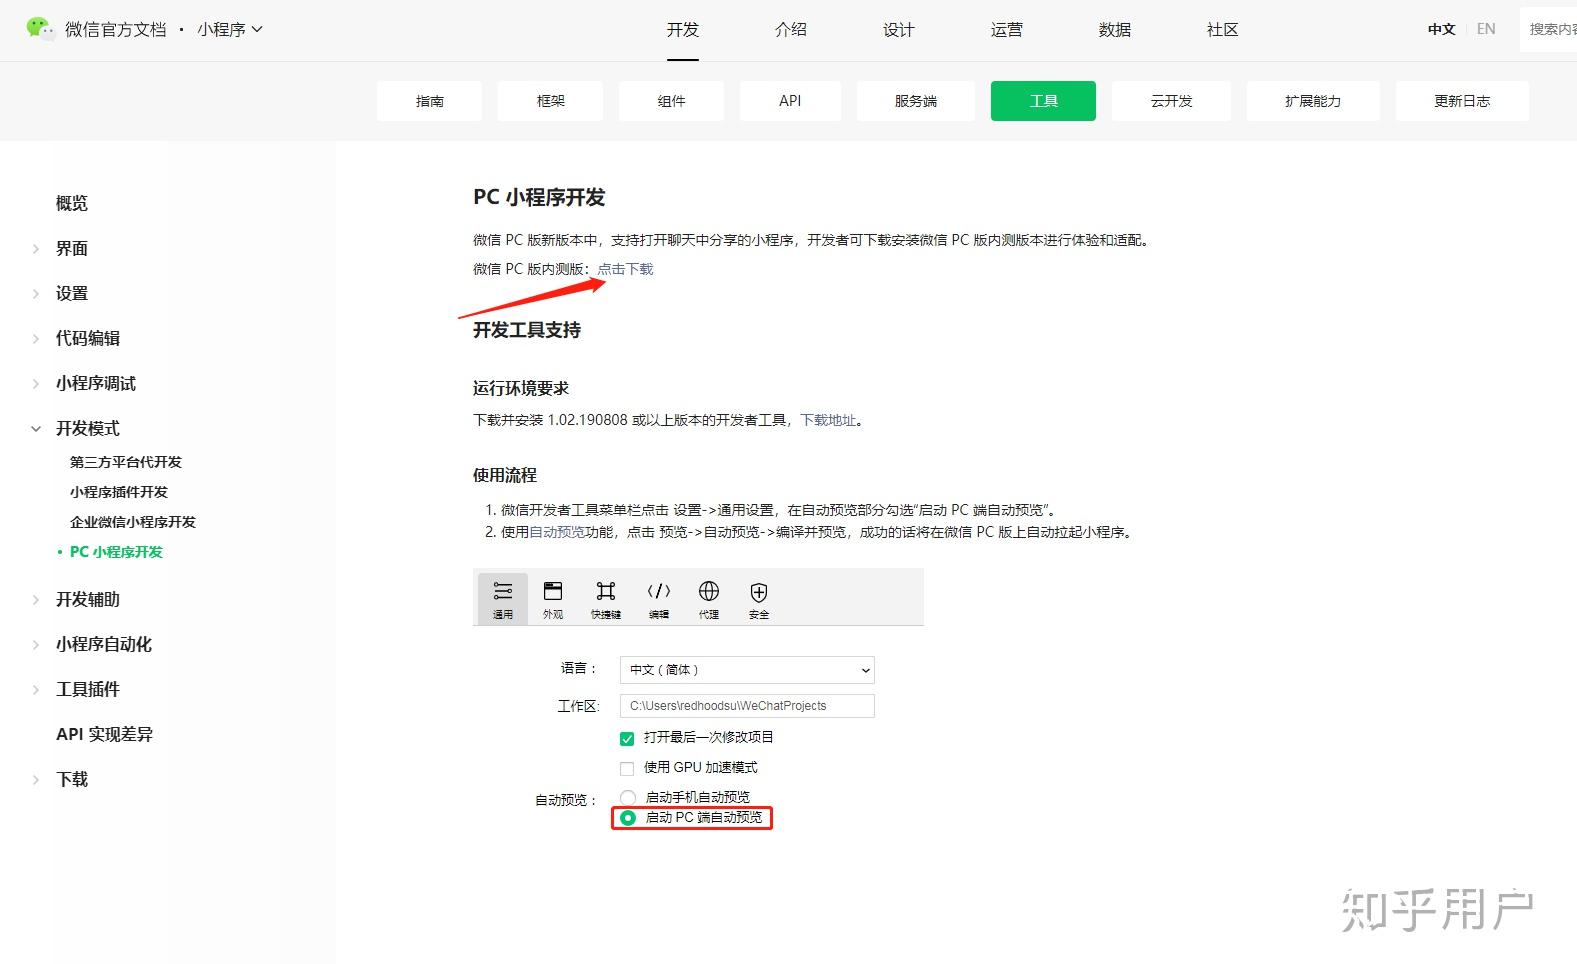Switch to the API sub-tab
The image size is (1577, 964).
coord(790,101)
